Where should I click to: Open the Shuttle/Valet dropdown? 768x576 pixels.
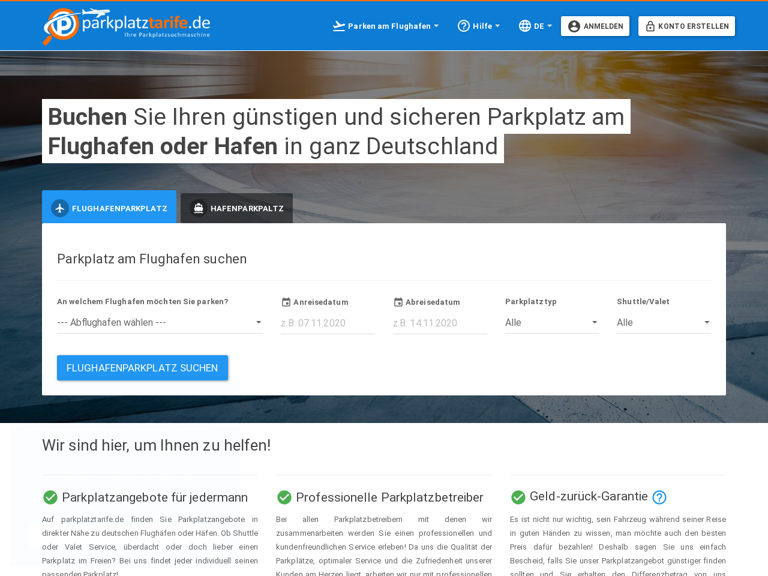(x=663, y=322)
